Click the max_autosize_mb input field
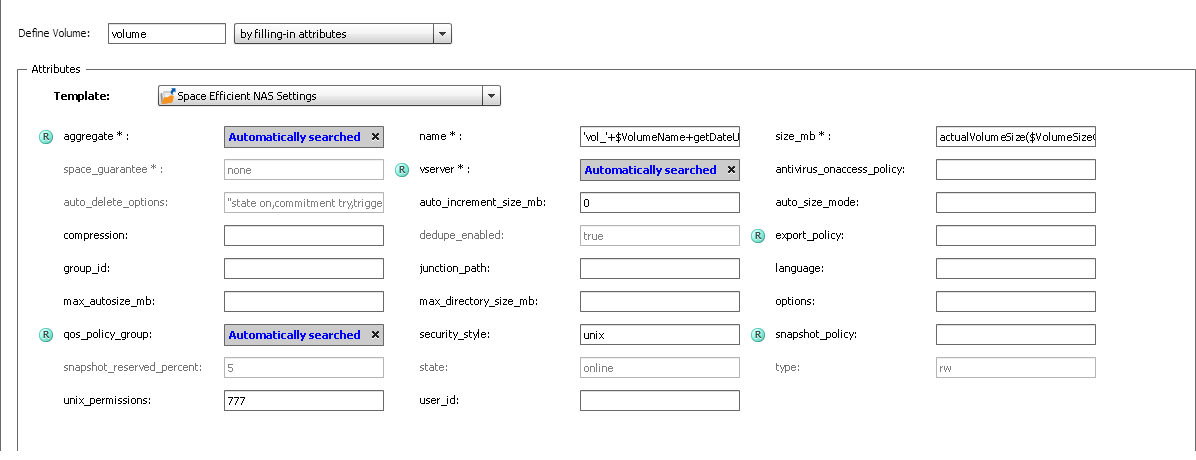Screen dimensions: 1196x460 [304, 301]
